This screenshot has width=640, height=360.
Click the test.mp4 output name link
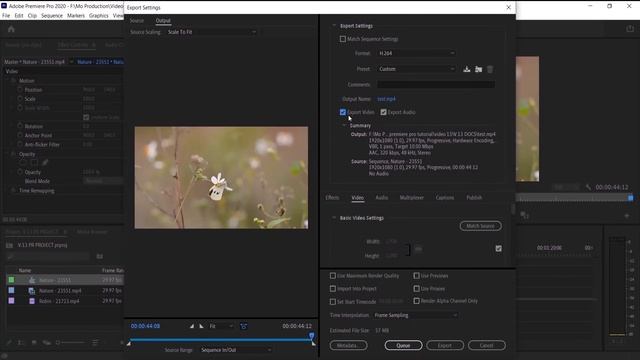click(386, 99)
